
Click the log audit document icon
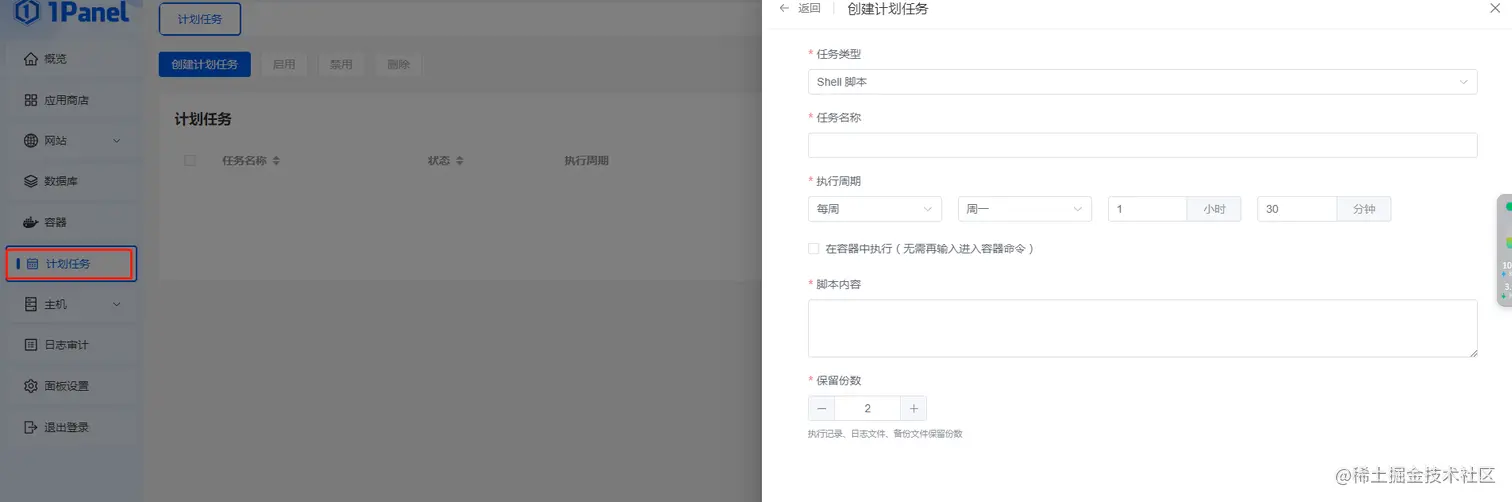tap(30, 345)
